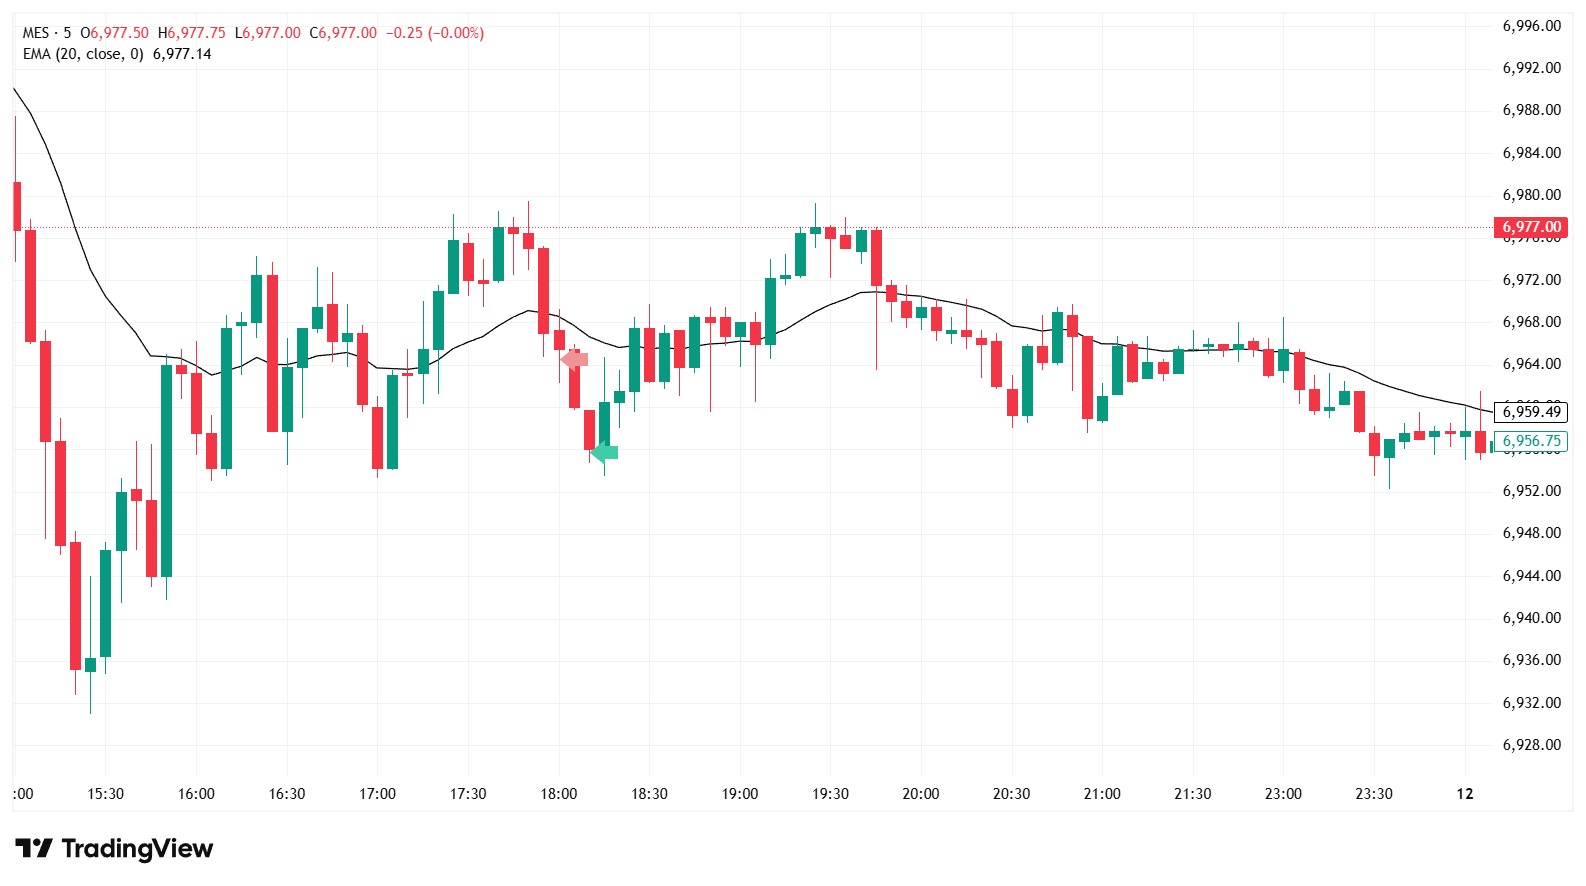Screen dimensions: 1586x886
Task: Click the TradingView logo icon
Action: [x=33, y=849]
